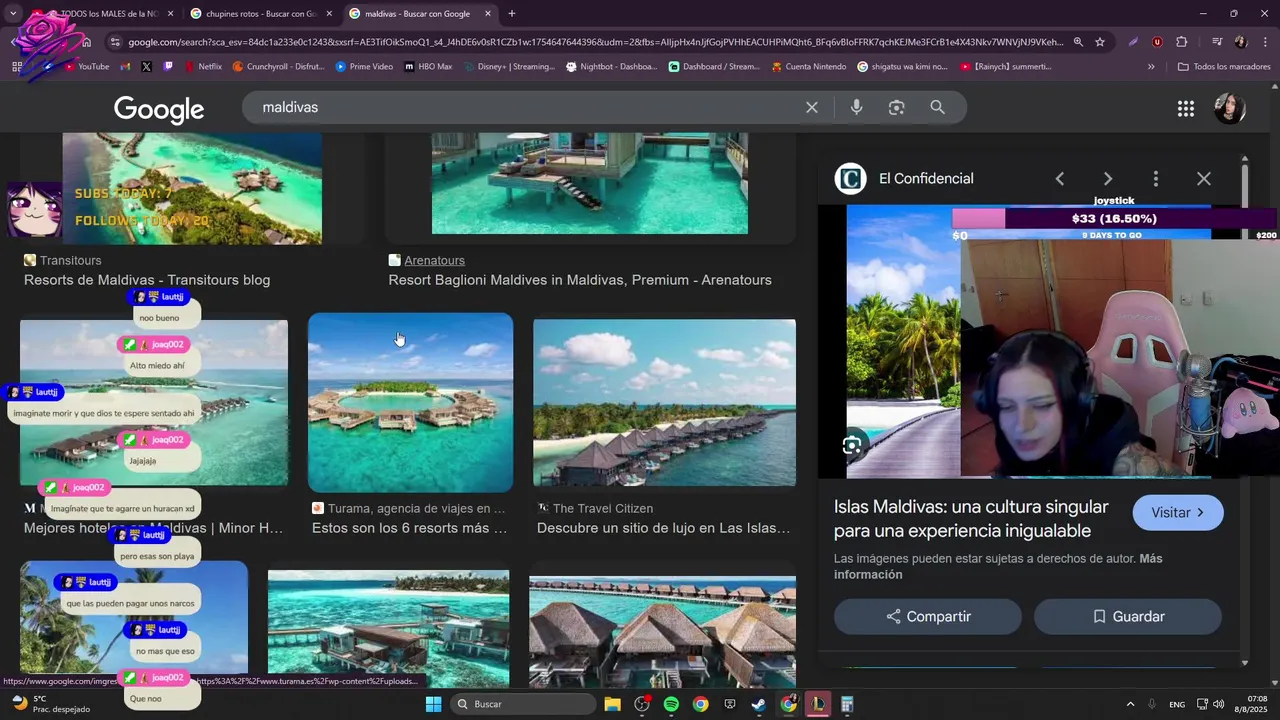Open Calculator from the taskbar

(847, 704)
